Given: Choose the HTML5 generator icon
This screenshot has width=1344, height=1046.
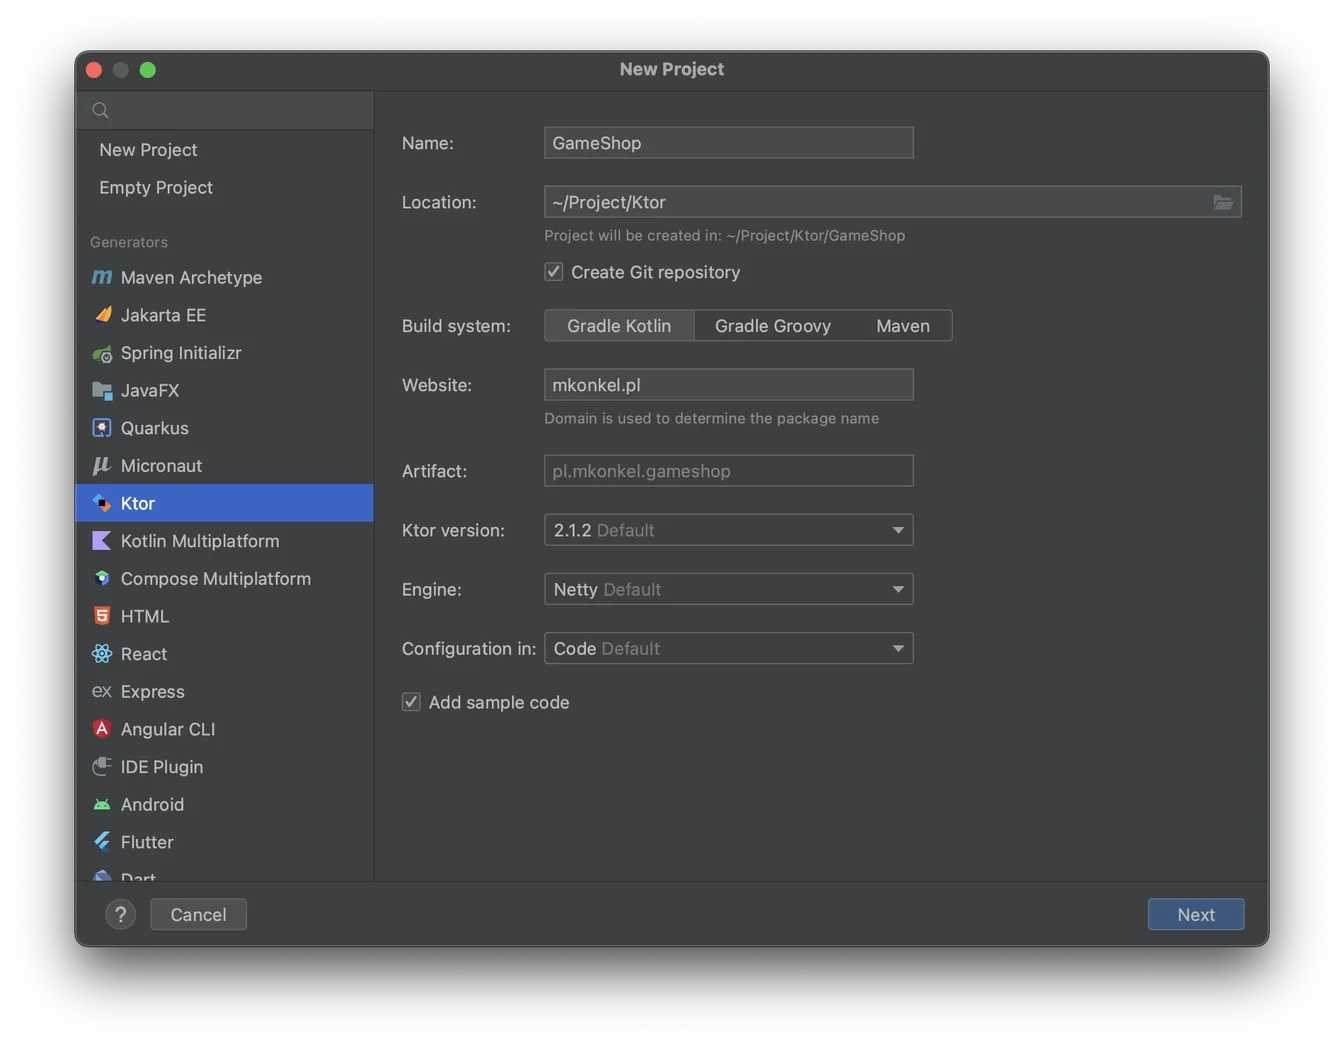Looking at the screenshot, I should tap(102, 616).
